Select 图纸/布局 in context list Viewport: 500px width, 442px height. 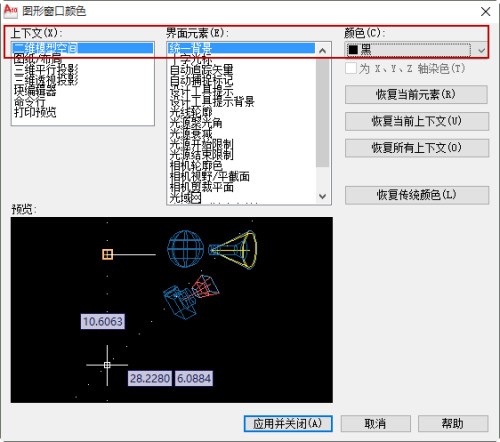pos(38,59)
